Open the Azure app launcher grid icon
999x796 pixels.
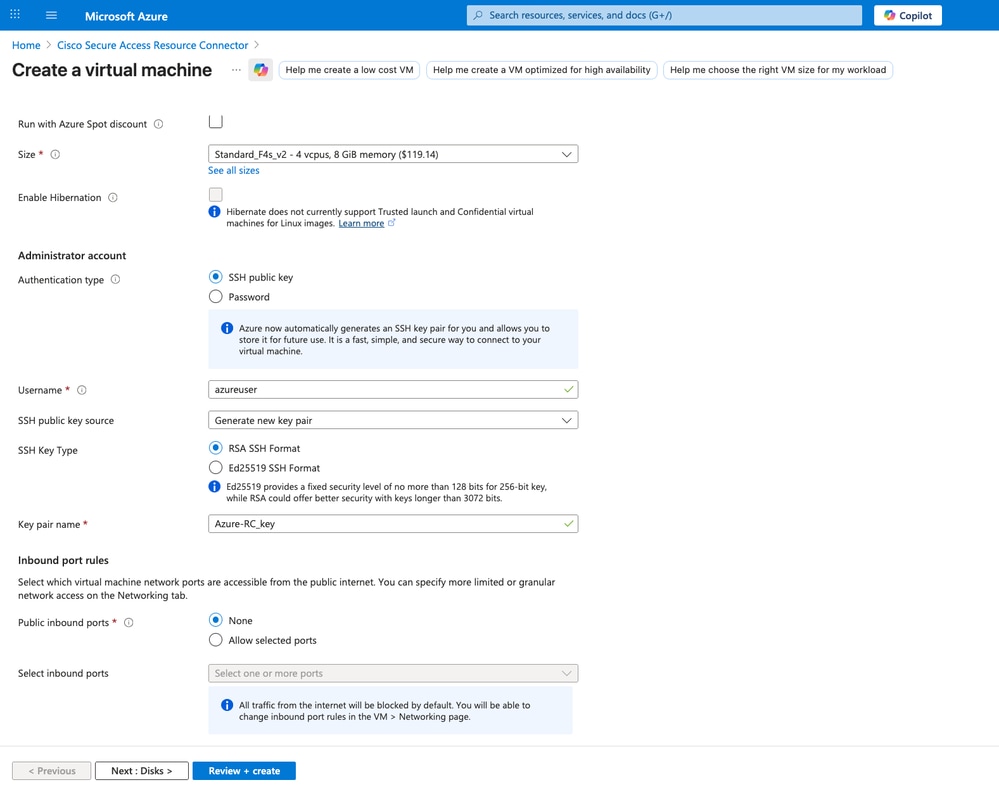click(x=14, y=15)
